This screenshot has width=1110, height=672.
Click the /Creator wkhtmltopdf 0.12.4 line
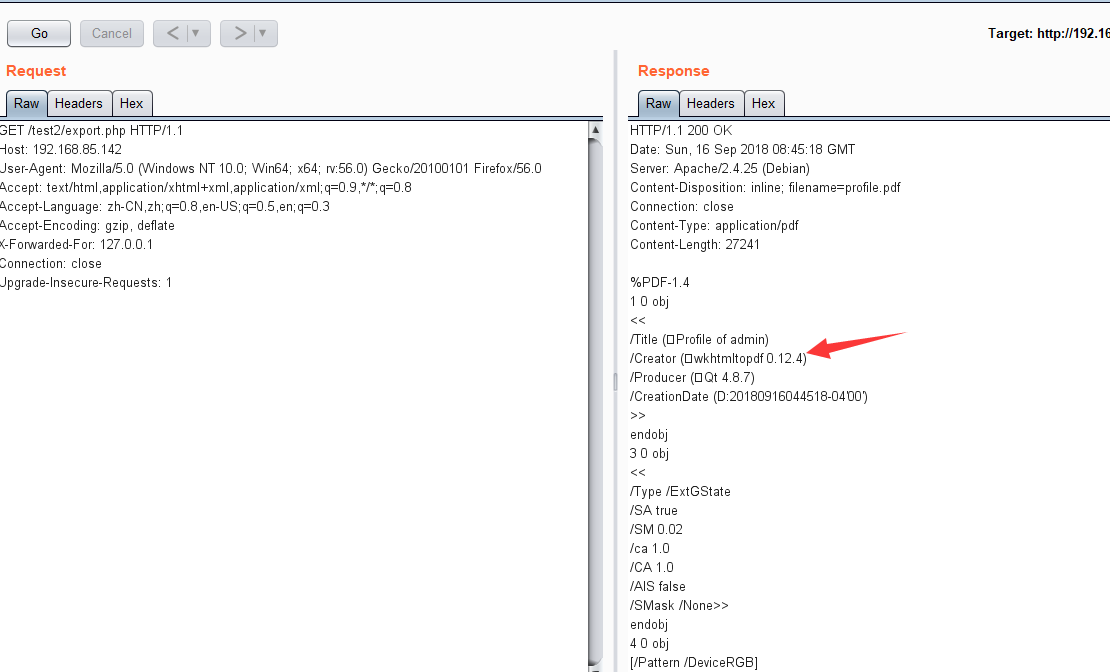pos(718,358)
